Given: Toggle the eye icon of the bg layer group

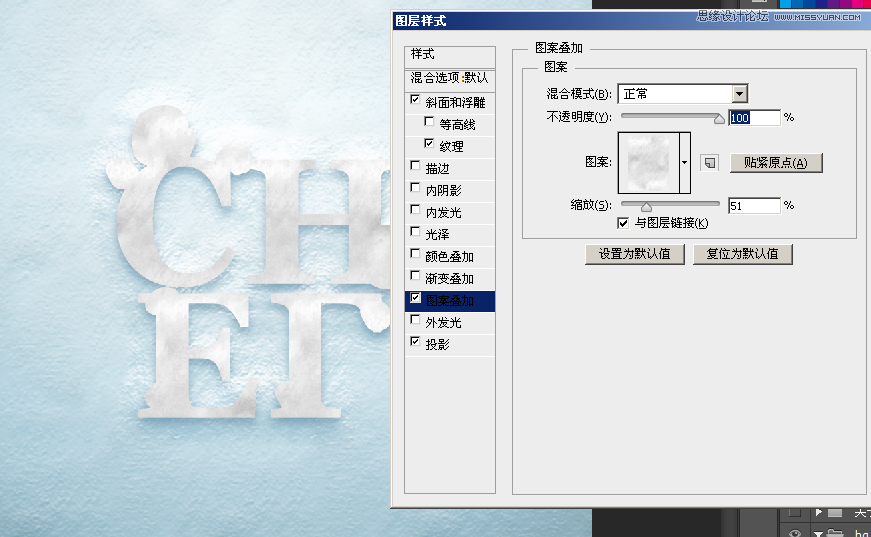Looking at the screenshot, I should coord(796,533).
